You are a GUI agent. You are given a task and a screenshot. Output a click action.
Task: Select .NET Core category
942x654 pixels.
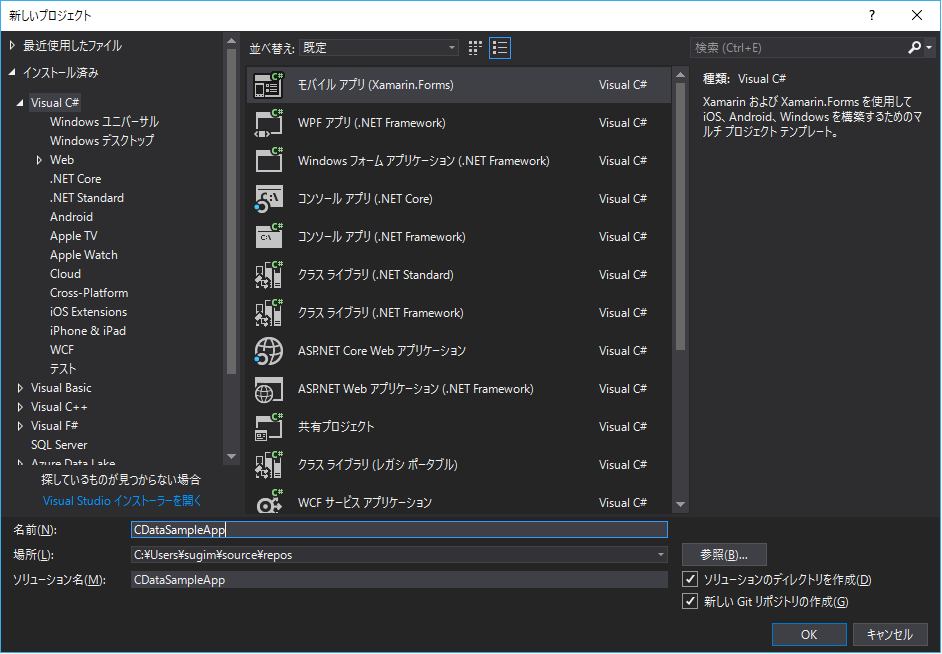76,179
